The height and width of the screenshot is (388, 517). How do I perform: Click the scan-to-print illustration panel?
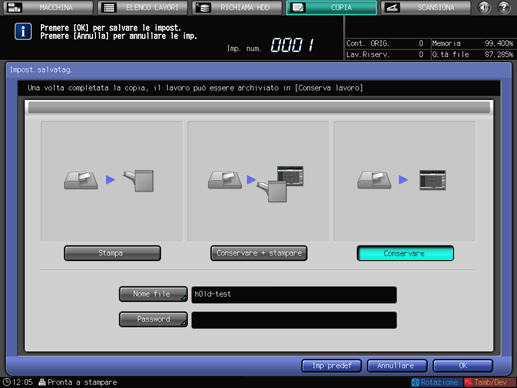pyautogui.click(x=112, y=181)
